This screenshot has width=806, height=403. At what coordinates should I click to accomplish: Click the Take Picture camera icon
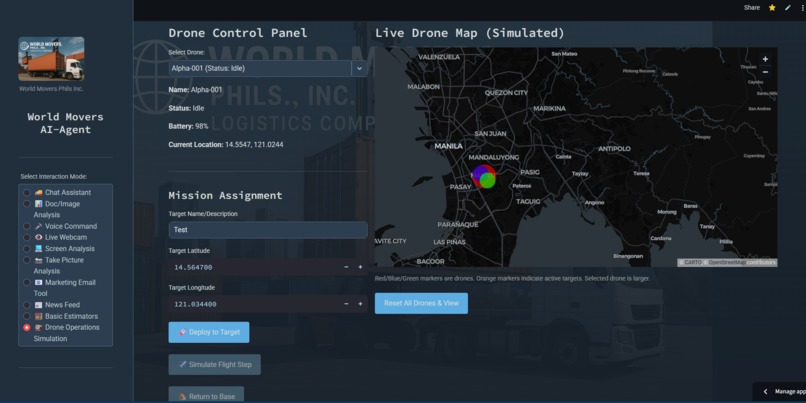coord(39,260)
